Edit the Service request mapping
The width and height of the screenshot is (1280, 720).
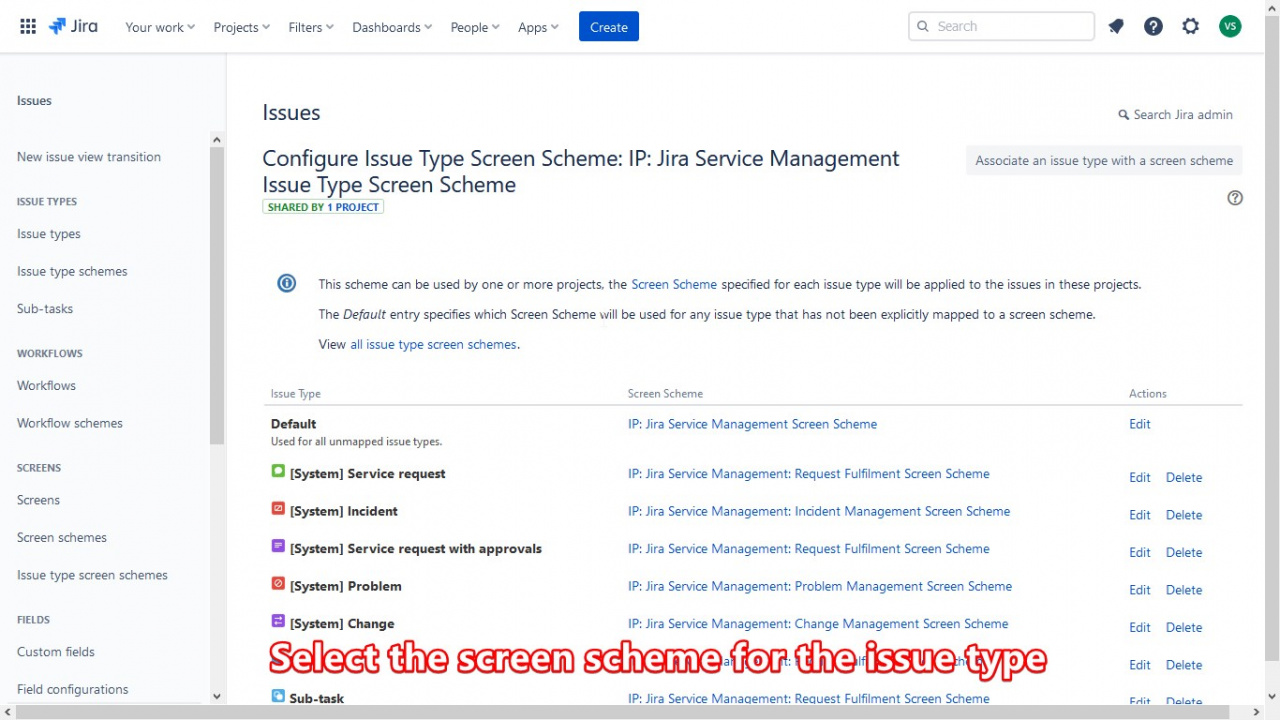point(1140,478)
